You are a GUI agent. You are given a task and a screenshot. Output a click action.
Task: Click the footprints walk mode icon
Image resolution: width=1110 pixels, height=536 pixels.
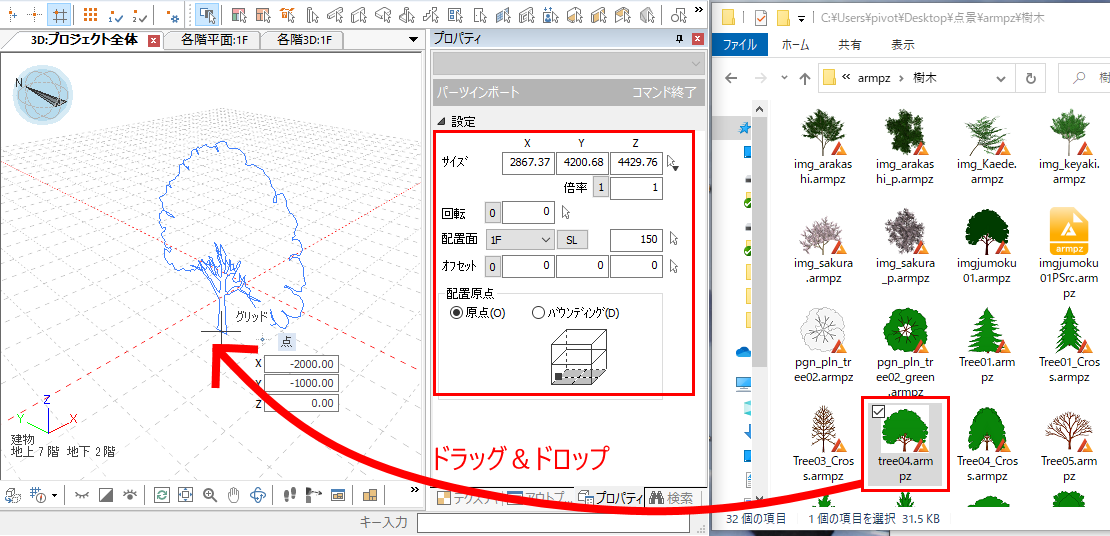pyautogui.click(x=290, y=495)
